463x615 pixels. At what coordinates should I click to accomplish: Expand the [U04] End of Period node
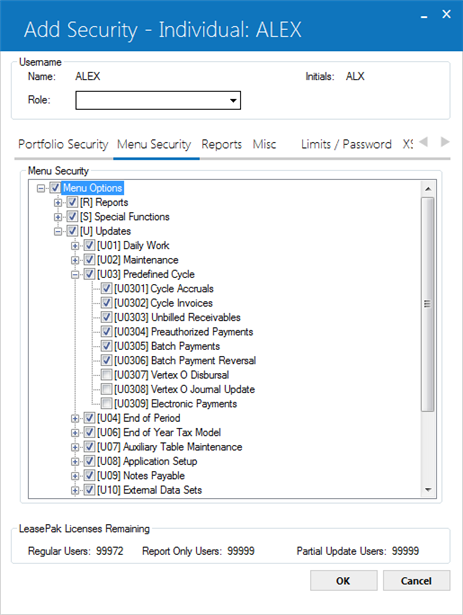(x=75, y=418)
